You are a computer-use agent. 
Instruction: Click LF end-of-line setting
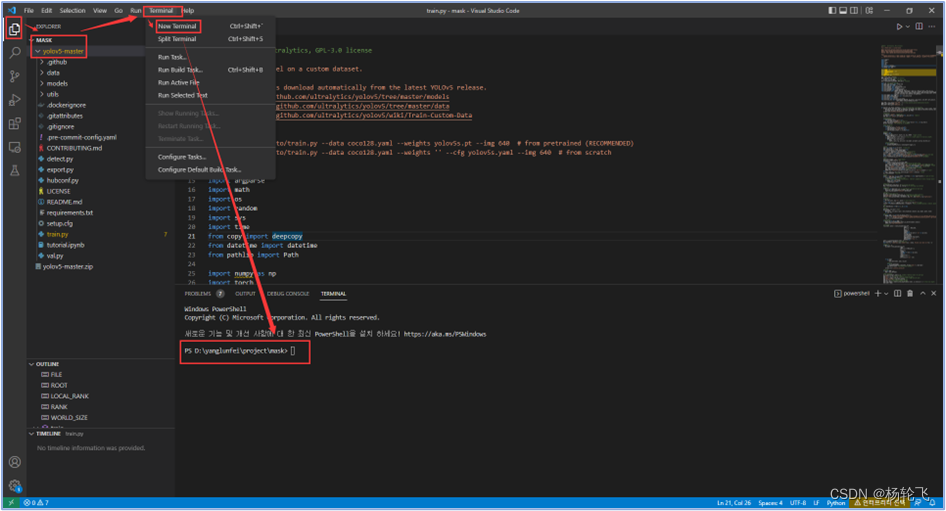[816, 502]
